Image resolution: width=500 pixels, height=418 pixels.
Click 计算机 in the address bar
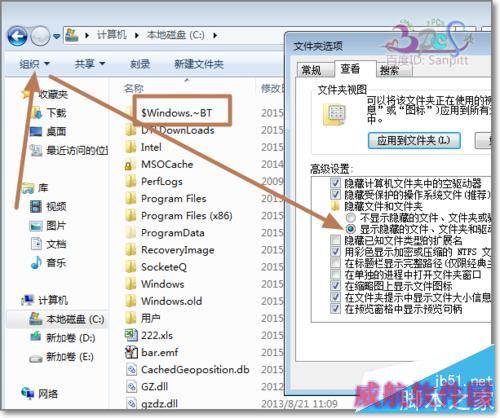pos(112,35)
